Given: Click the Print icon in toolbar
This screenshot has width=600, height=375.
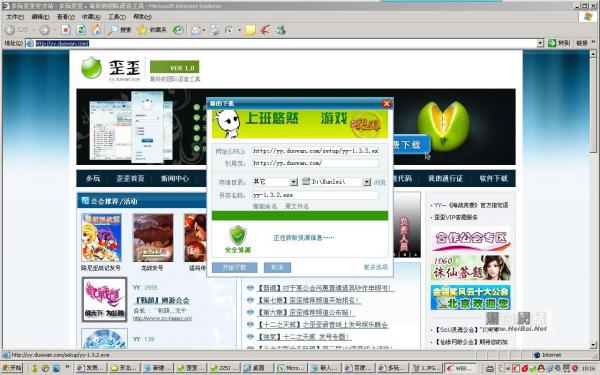Looking at the screenshot, I should click(214, 30).
